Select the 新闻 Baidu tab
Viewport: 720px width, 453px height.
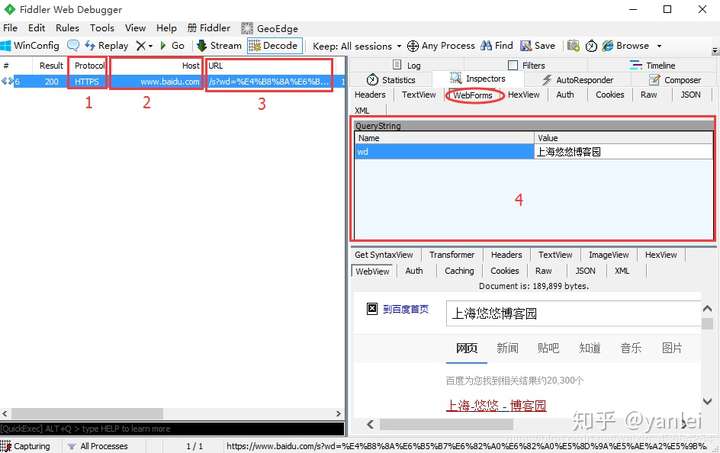pos(507,348)
